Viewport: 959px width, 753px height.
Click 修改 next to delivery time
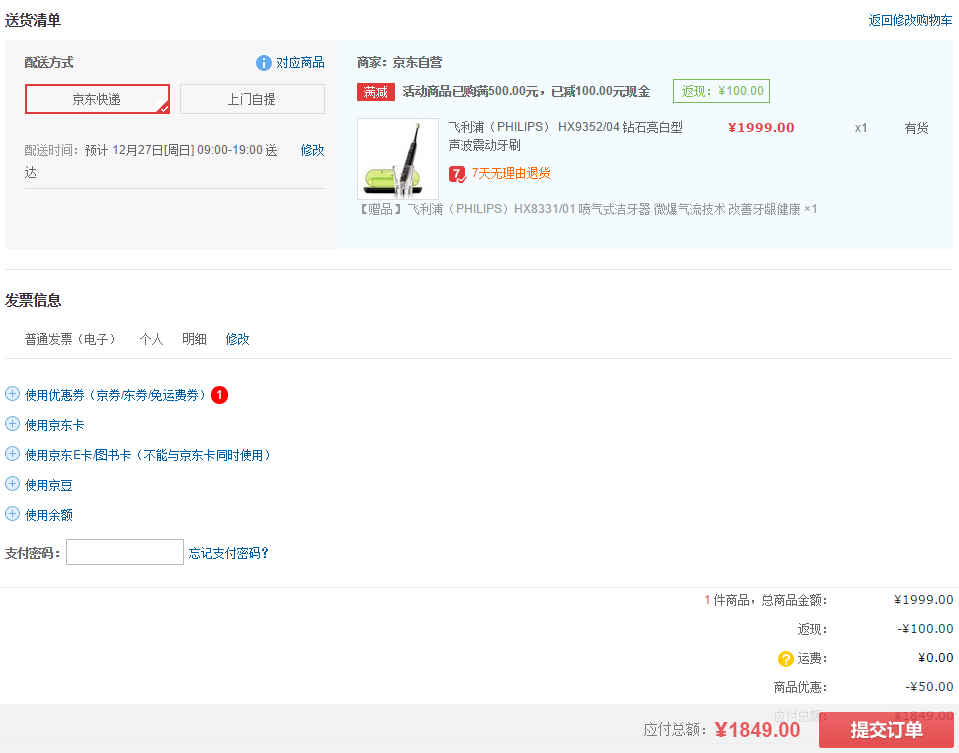[x=312, y=150]
